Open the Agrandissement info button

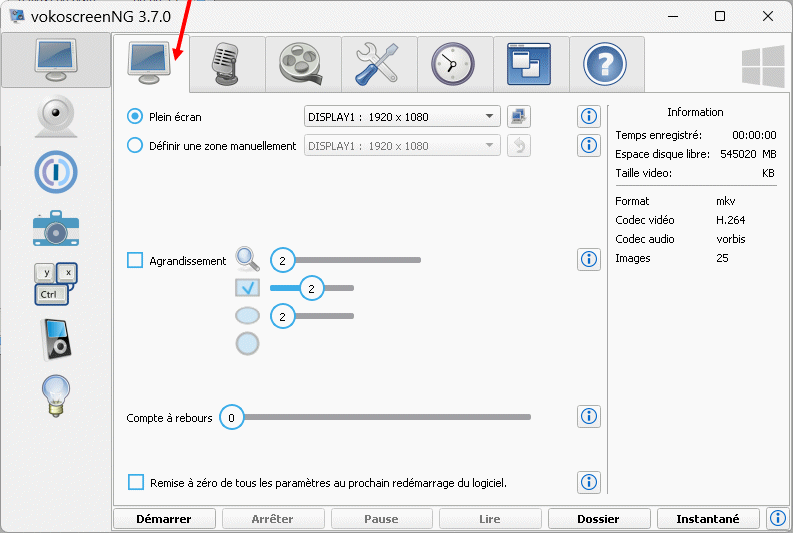click(x=589, y=259)
